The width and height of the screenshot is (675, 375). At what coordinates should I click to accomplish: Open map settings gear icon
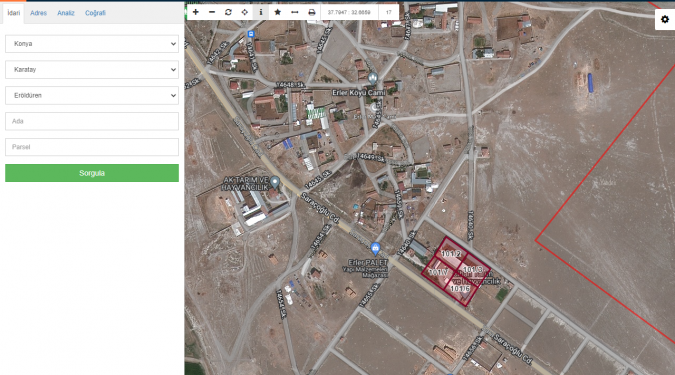click(665, 19)
